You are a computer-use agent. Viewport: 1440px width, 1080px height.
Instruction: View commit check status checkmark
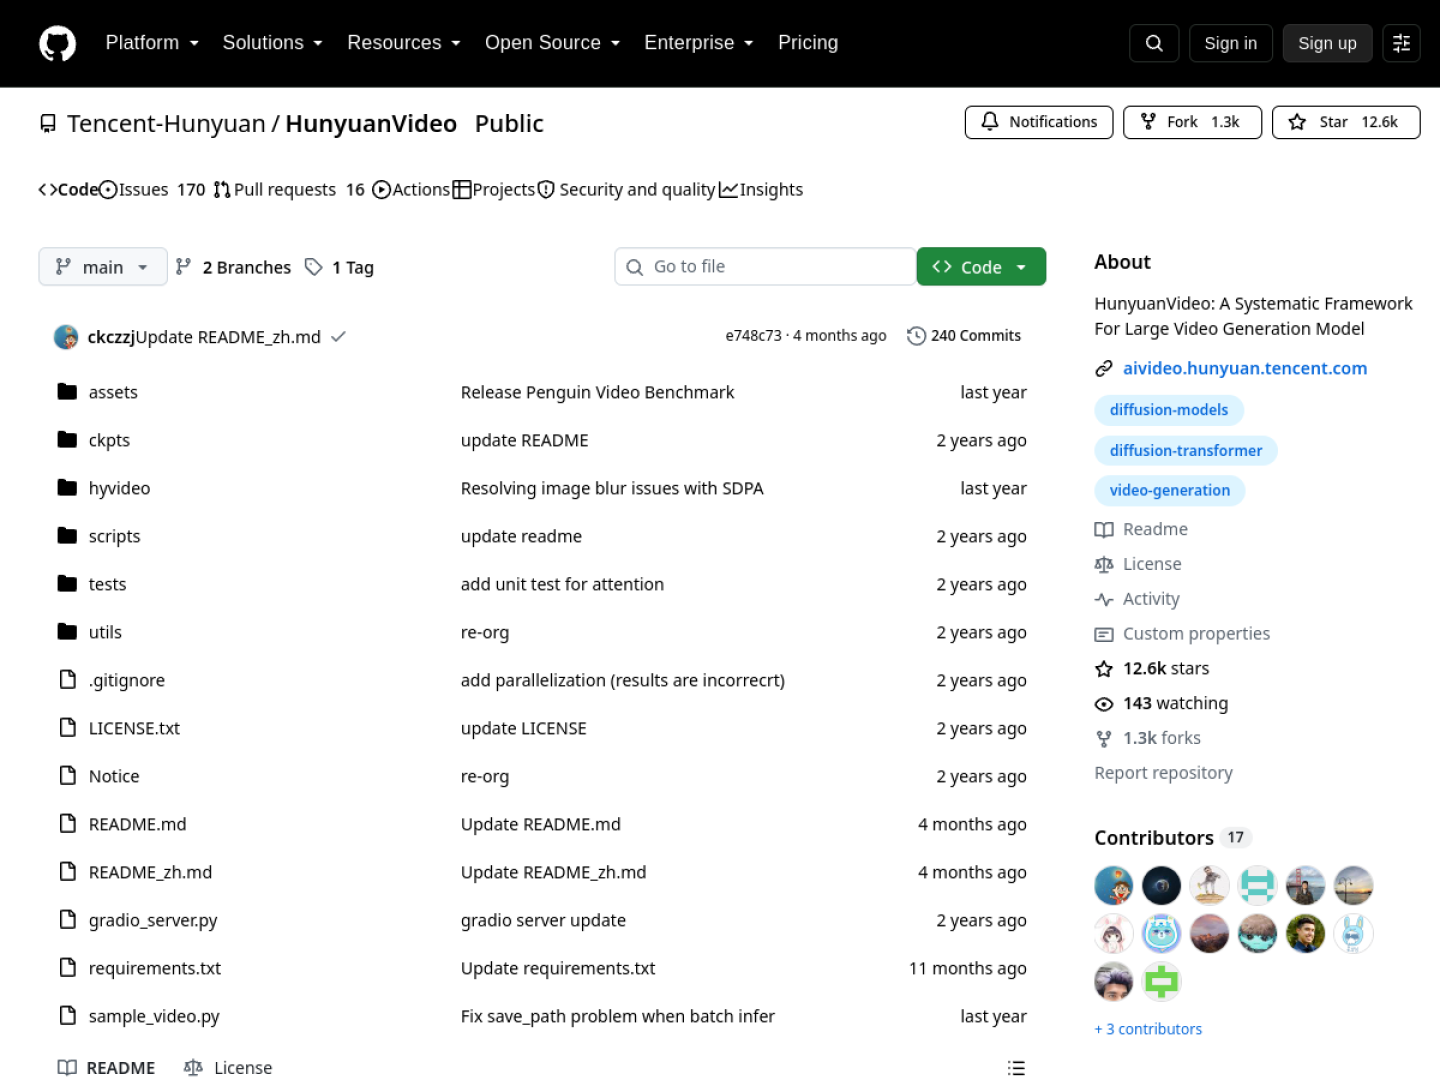pos(338,337)
